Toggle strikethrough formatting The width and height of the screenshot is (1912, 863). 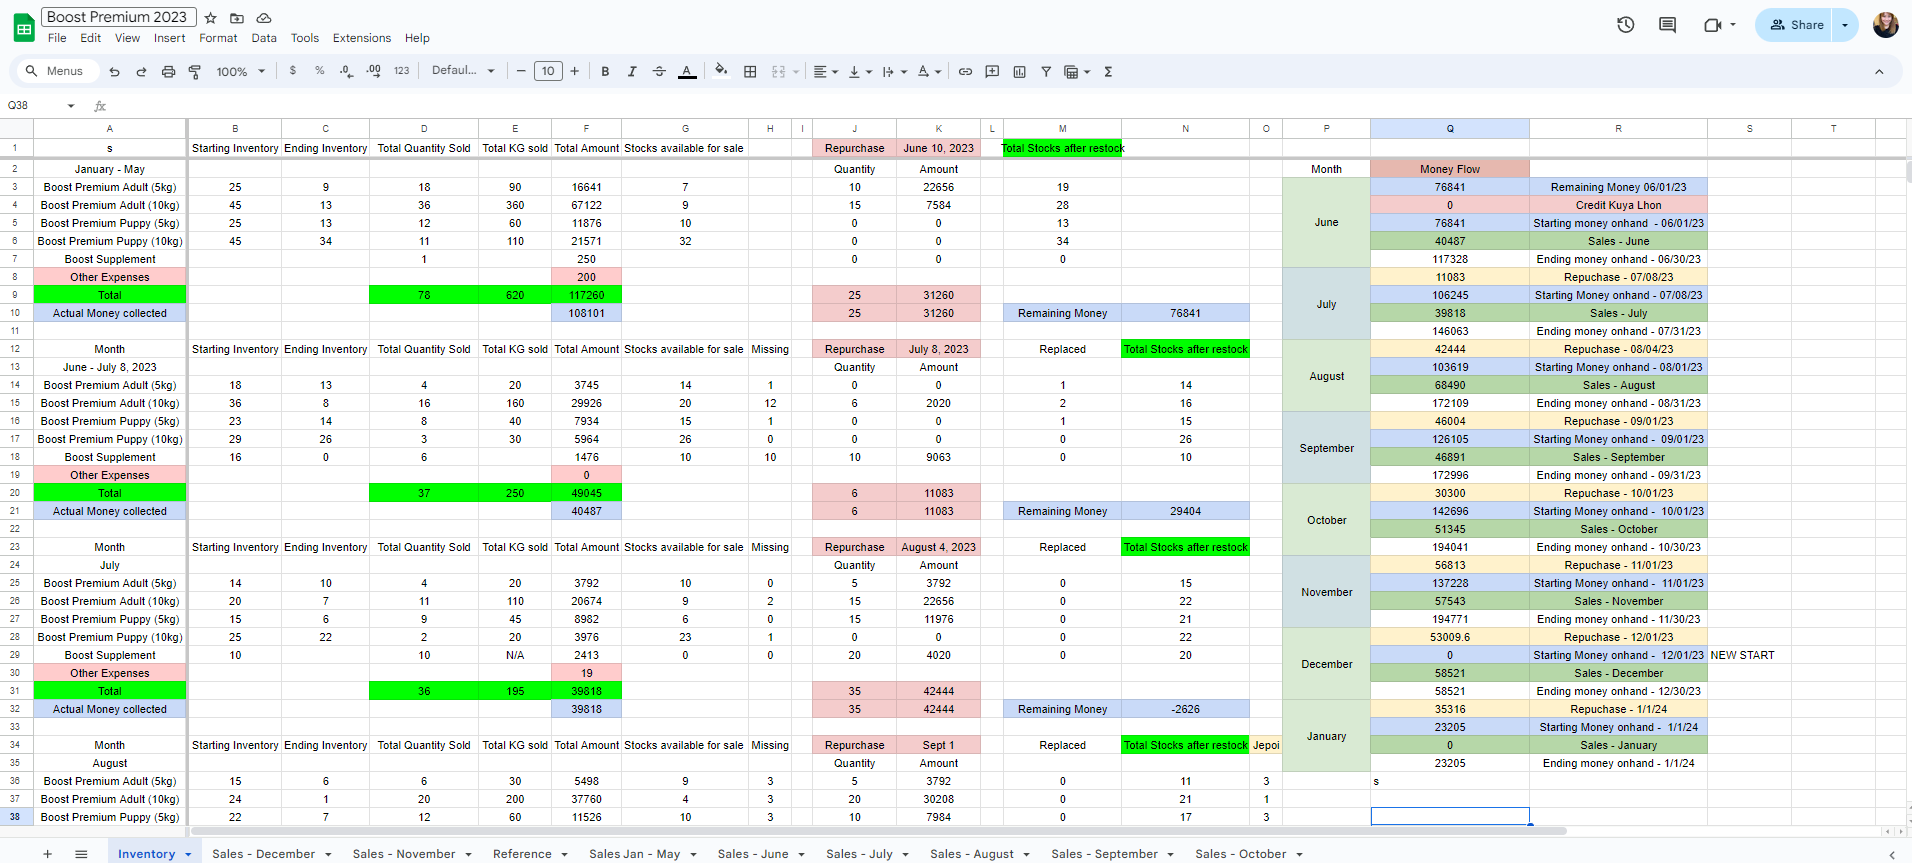pyautogui.click(x=659, y=71)
